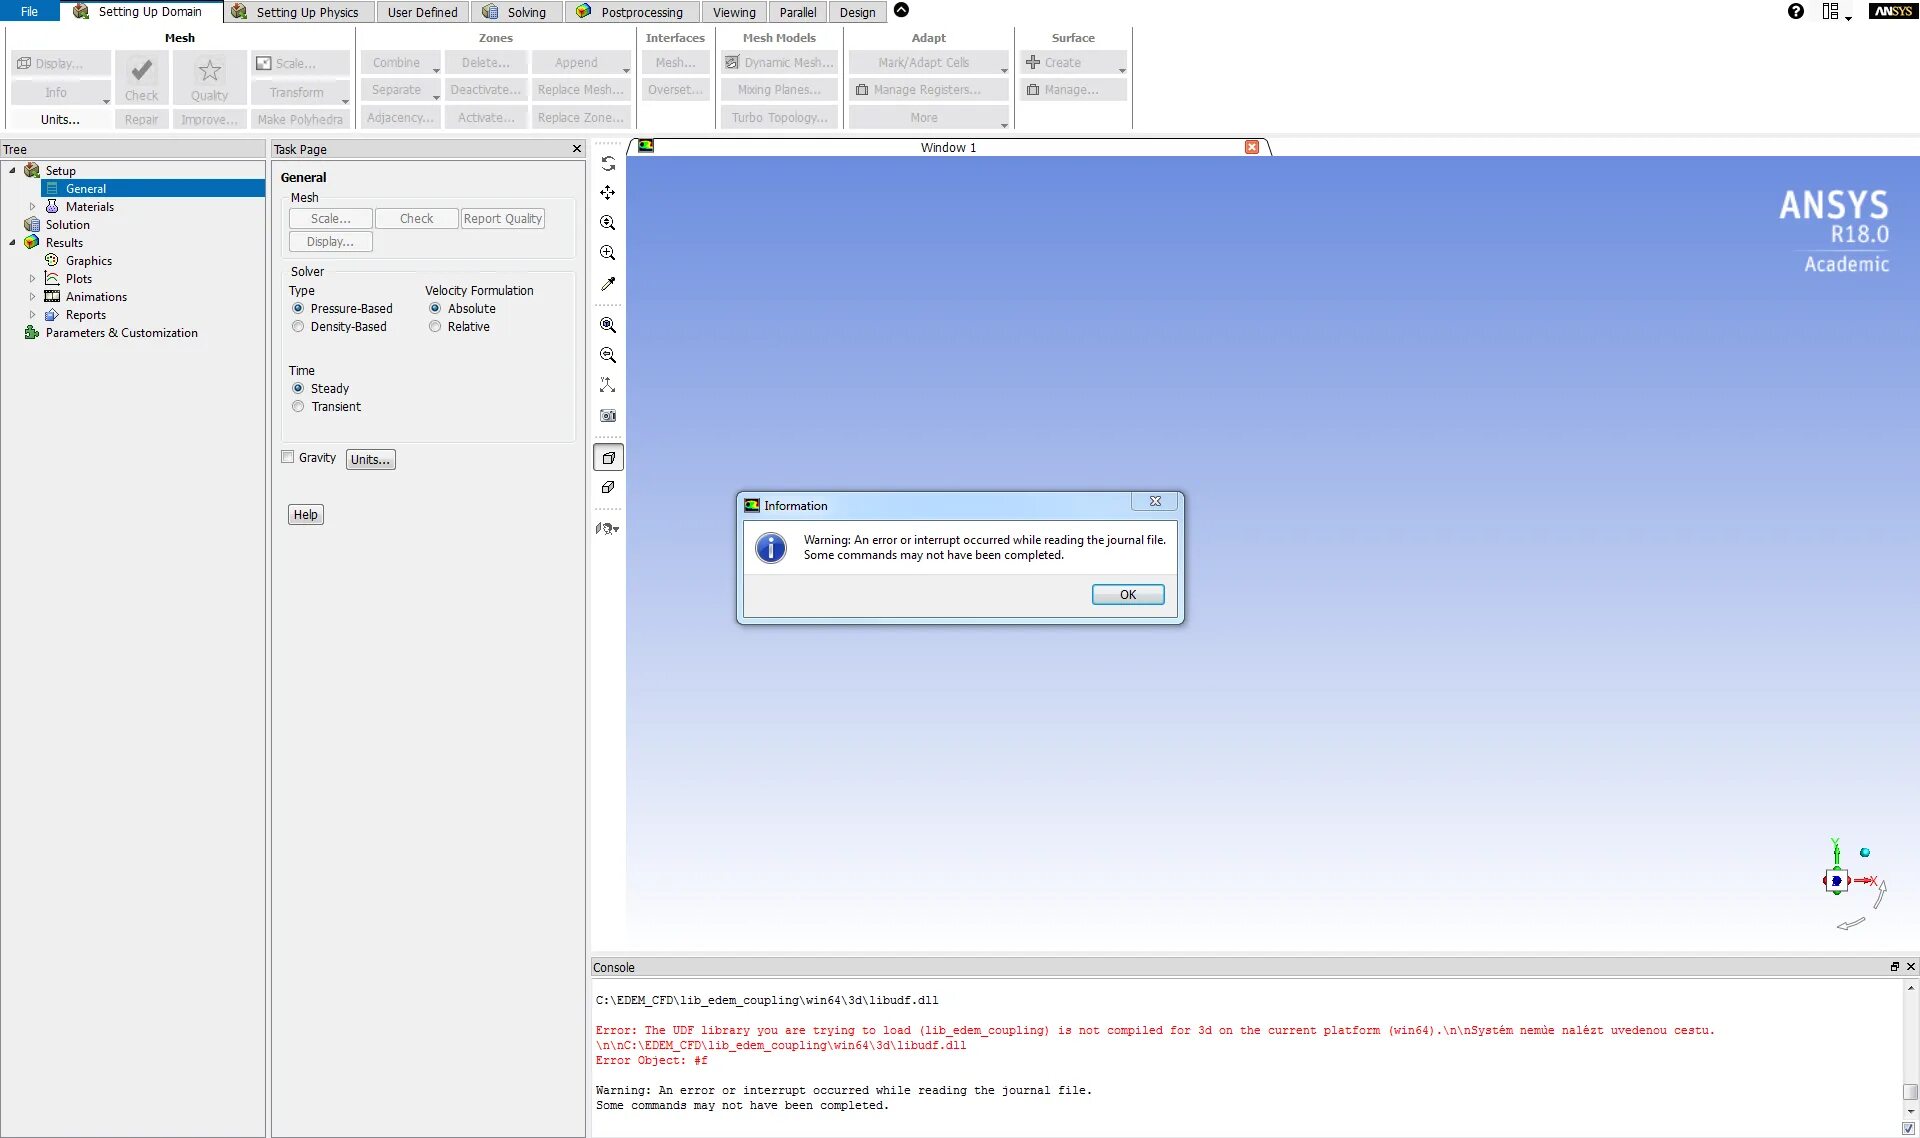The image size is (1920, 1138).
Task: Click Fit to Window magnifier icon
Action: (608, 325)
